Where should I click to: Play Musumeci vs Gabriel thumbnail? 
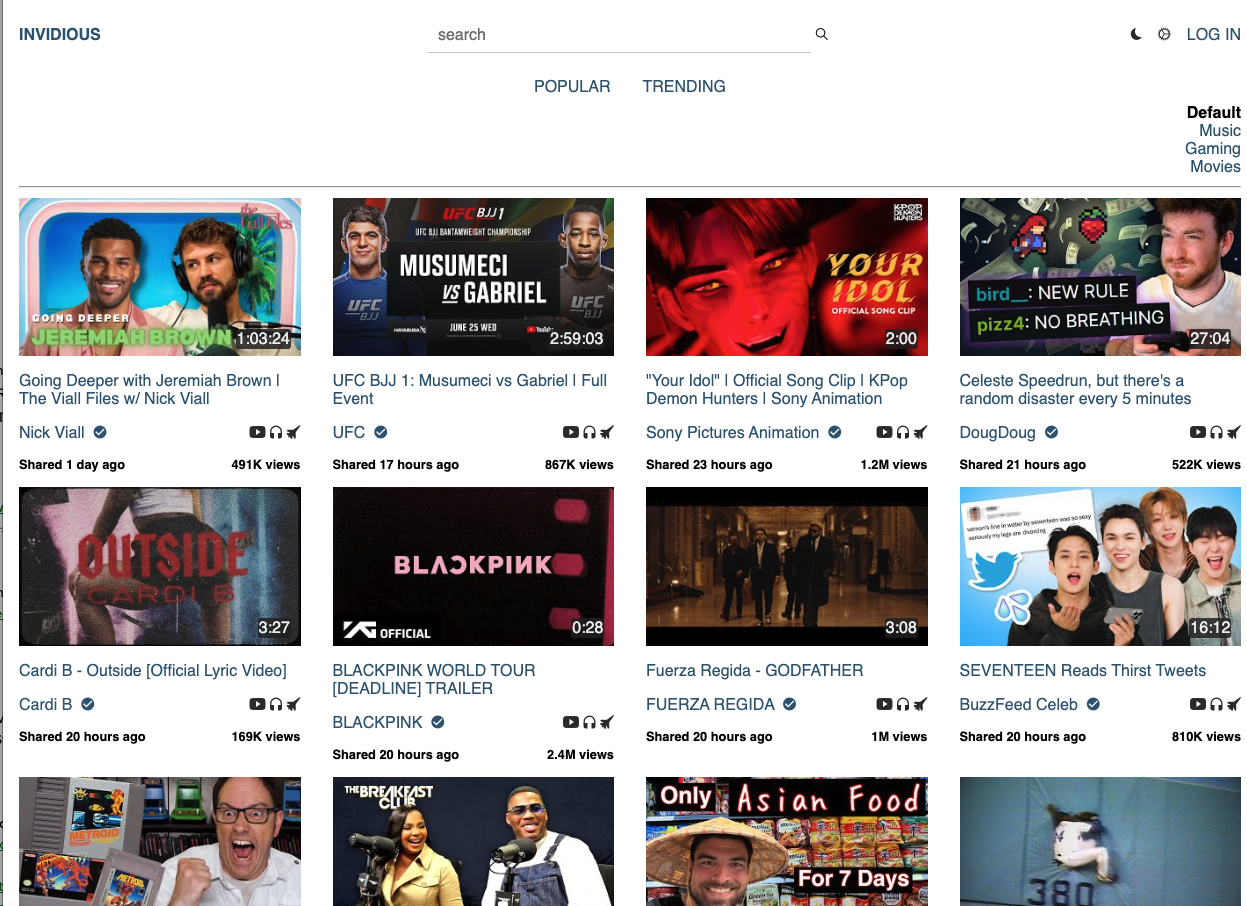(x=473, y=277)
